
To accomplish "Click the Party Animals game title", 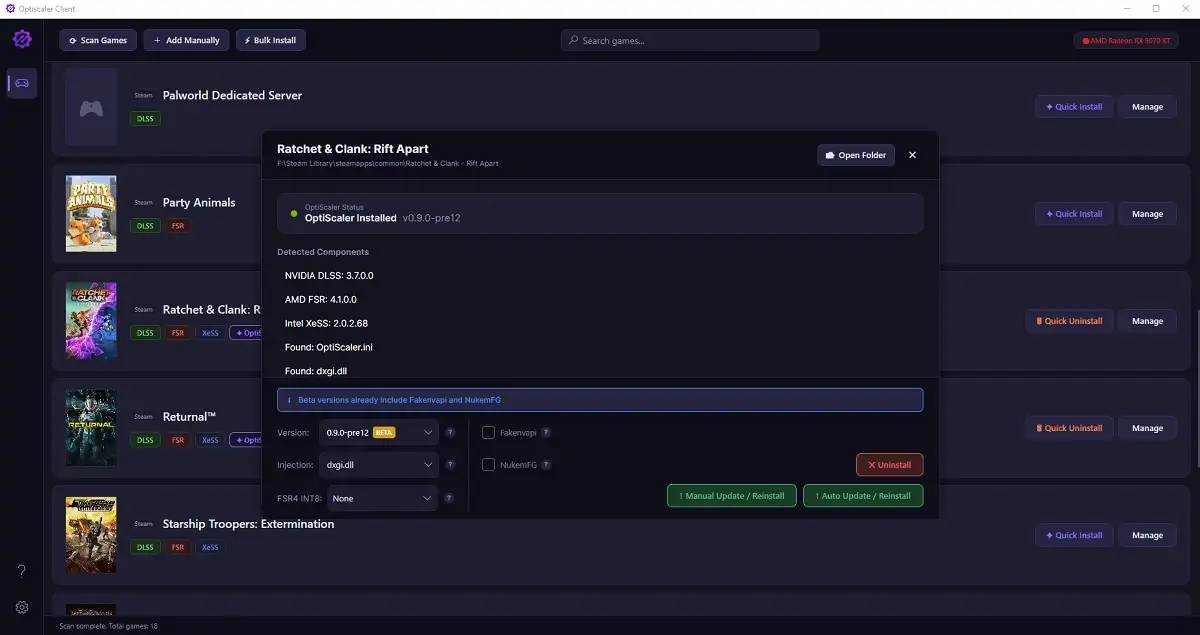I will click(x=199, y=202).
